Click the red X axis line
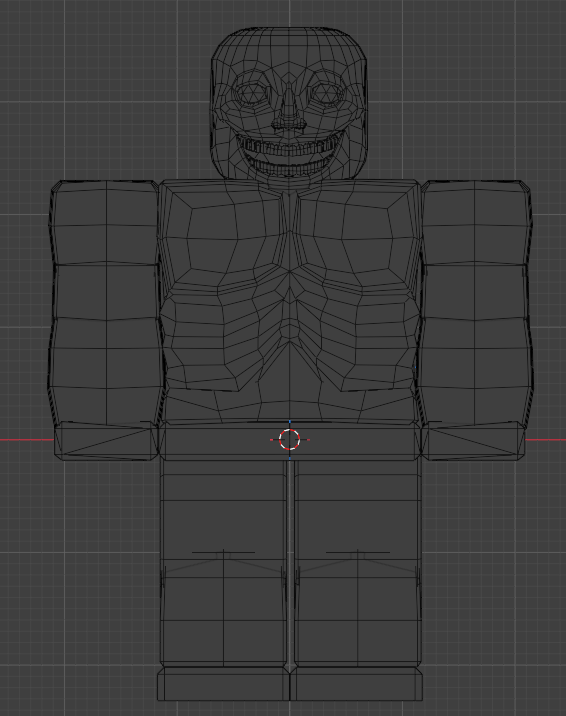This screenshot has width=566, height=716. (26, 440)
